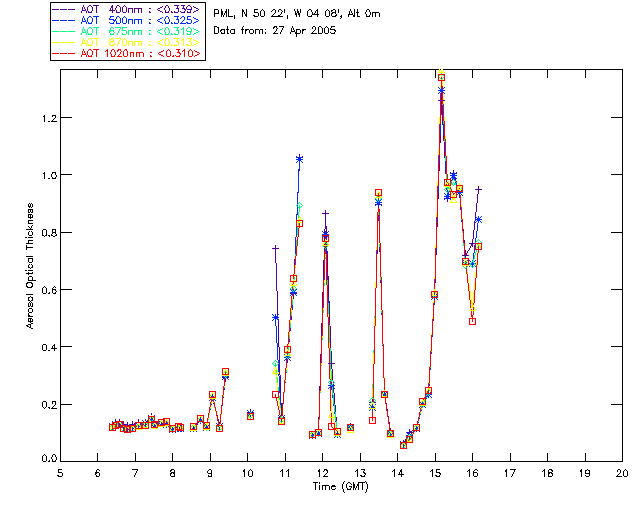Click the x-axis label 17
Screen dimensions: 640x512
click(510, 473)
